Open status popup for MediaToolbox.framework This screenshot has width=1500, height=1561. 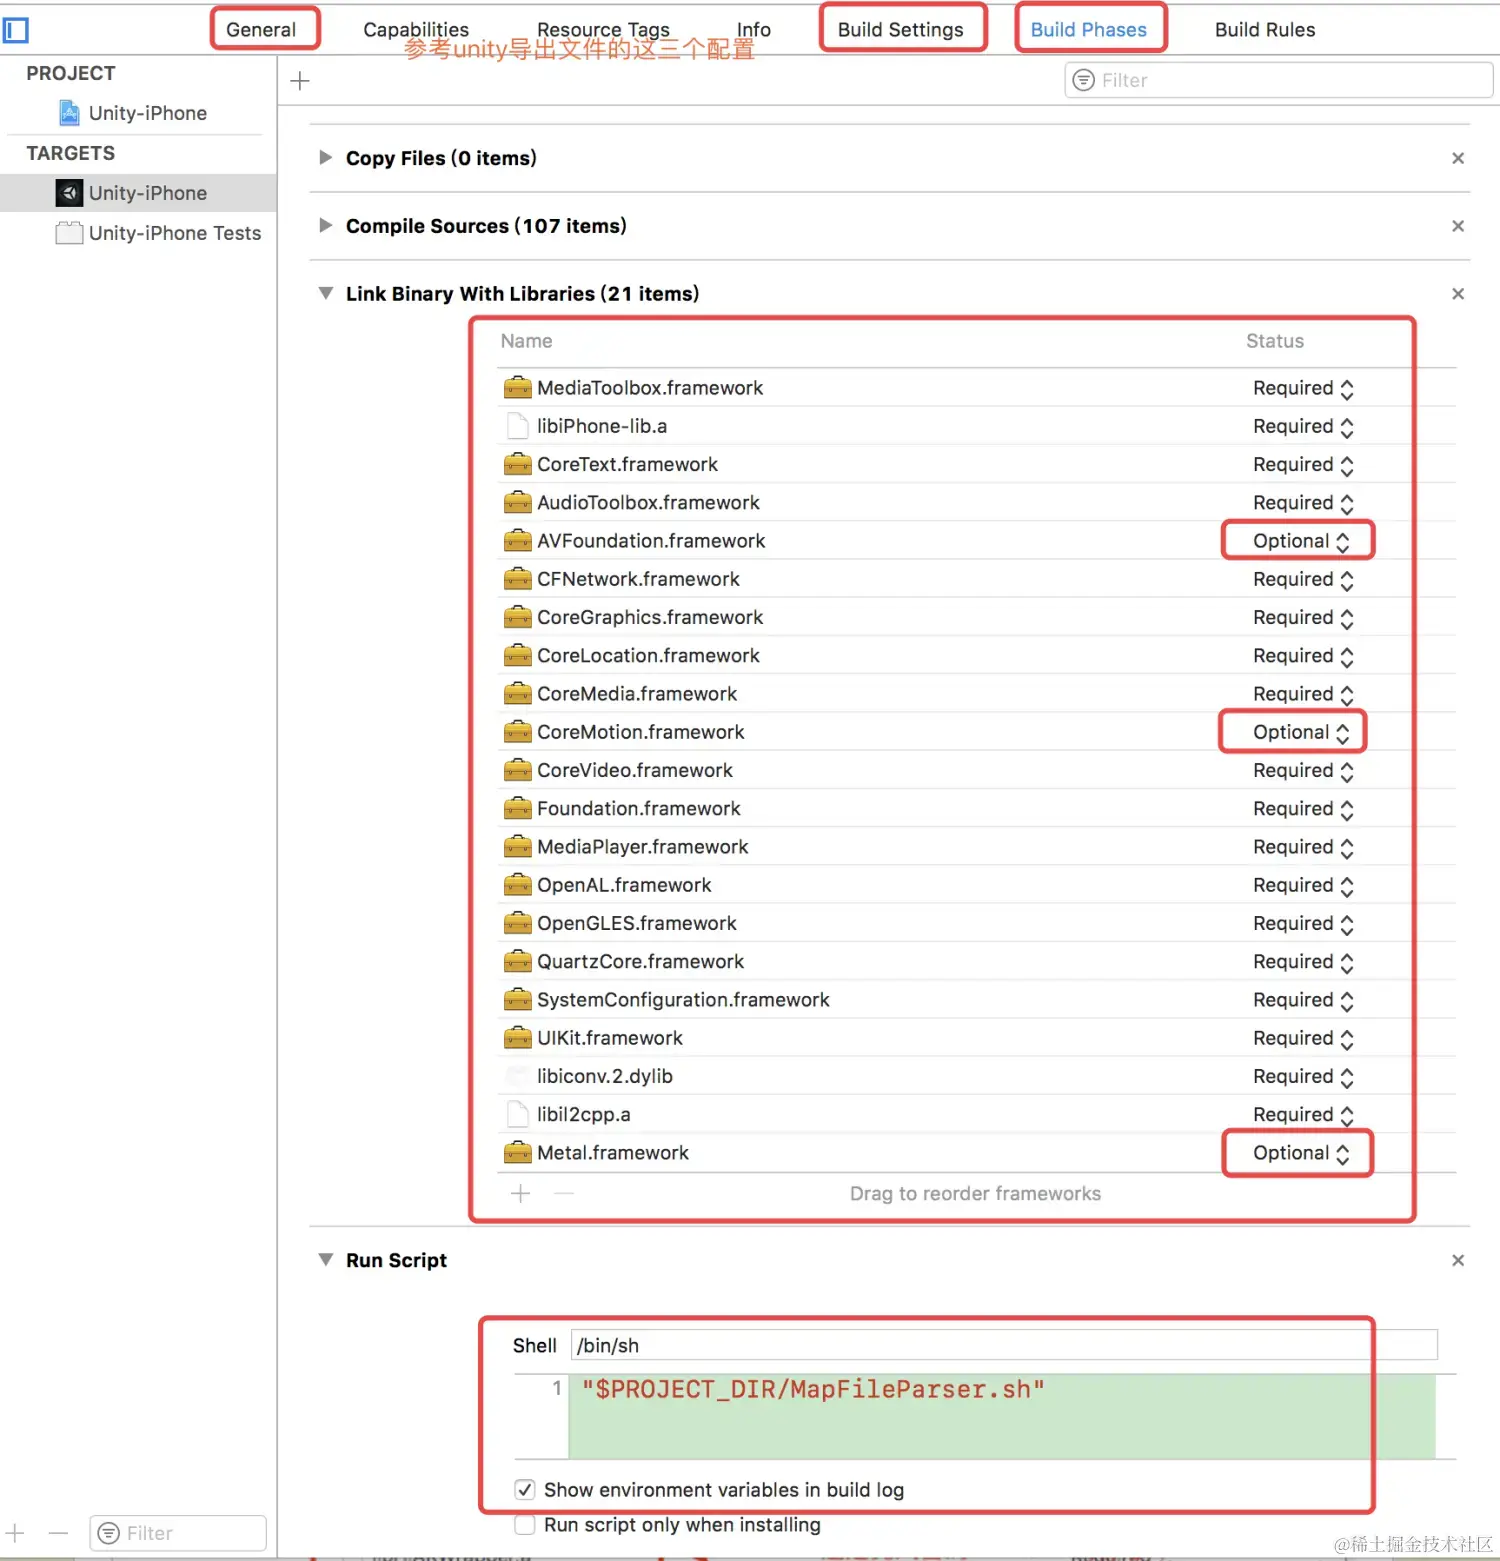pyautogui.click(x=1303, y=388)
